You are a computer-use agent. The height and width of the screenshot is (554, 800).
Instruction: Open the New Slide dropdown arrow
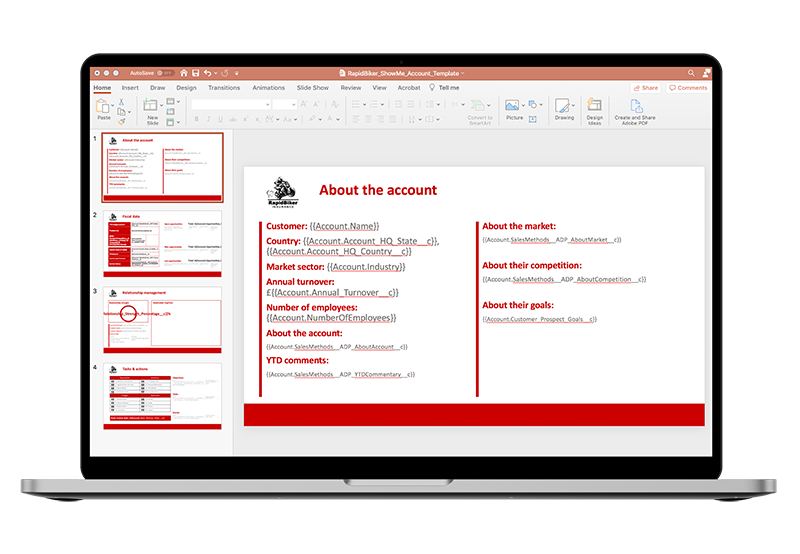tap(161, 106)
